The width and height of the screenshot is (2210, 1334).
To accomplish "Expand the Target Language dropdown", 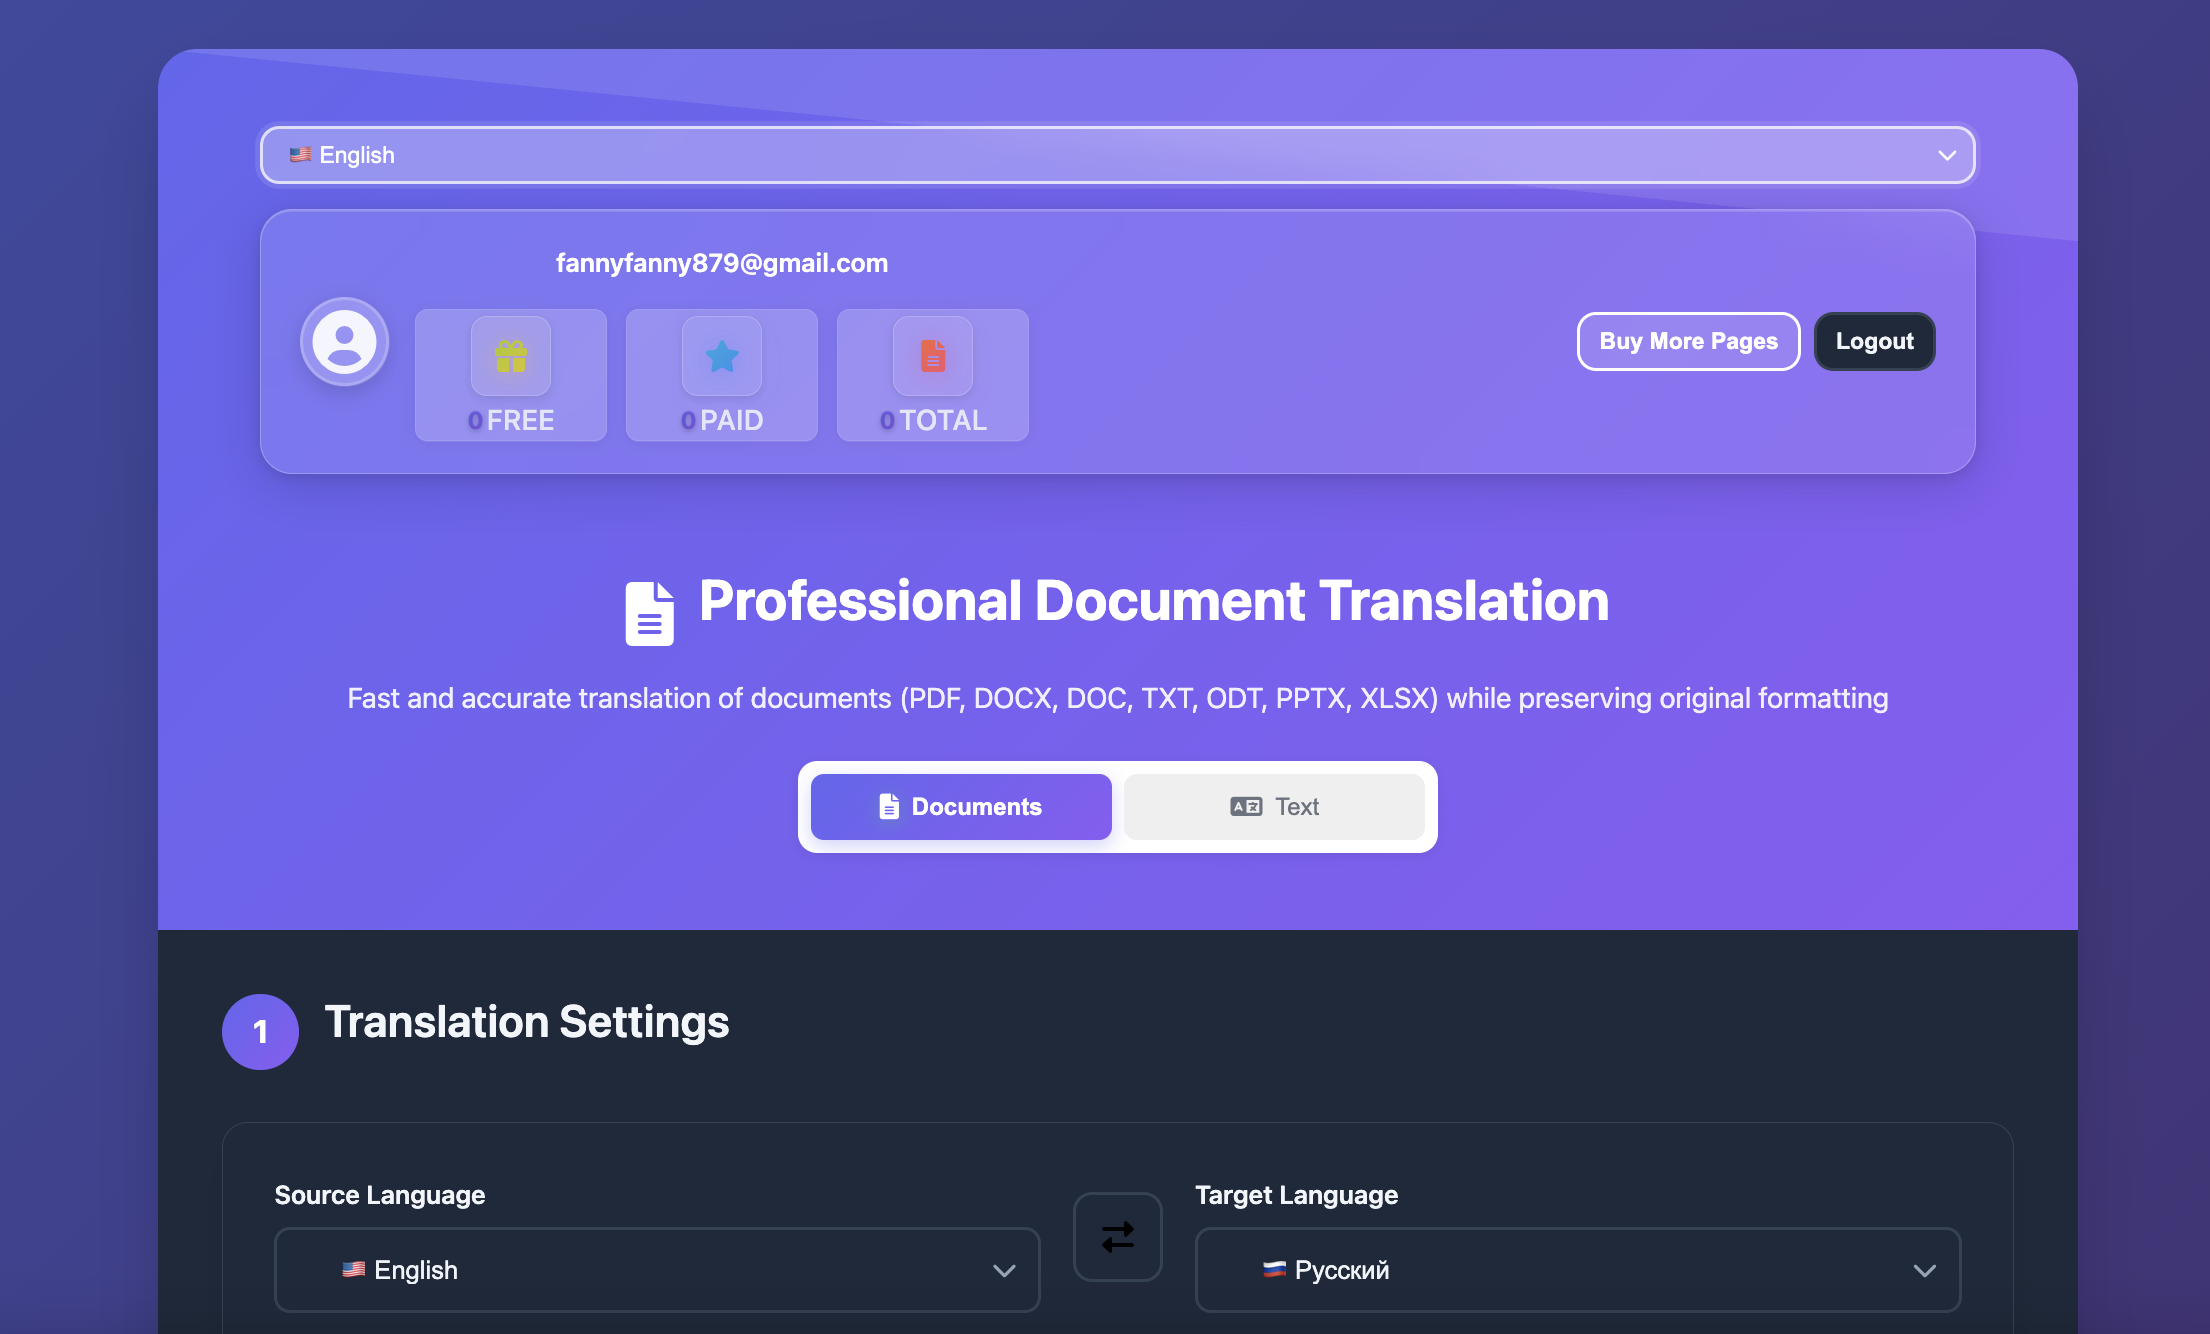I will pyautogui.click(x=1577, y=1270).
